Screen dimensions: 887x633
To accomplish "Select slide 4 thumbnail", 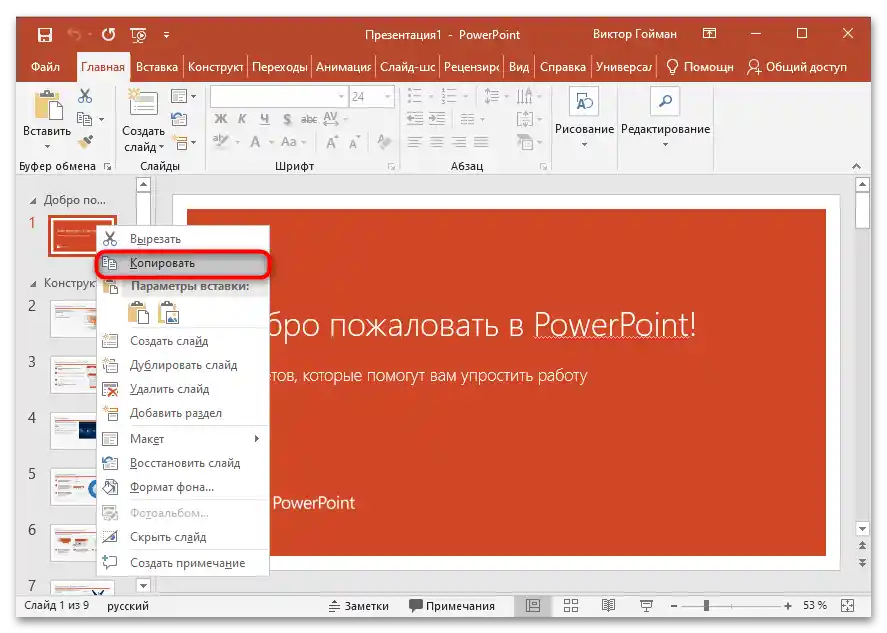I will [x=74, y=430].
